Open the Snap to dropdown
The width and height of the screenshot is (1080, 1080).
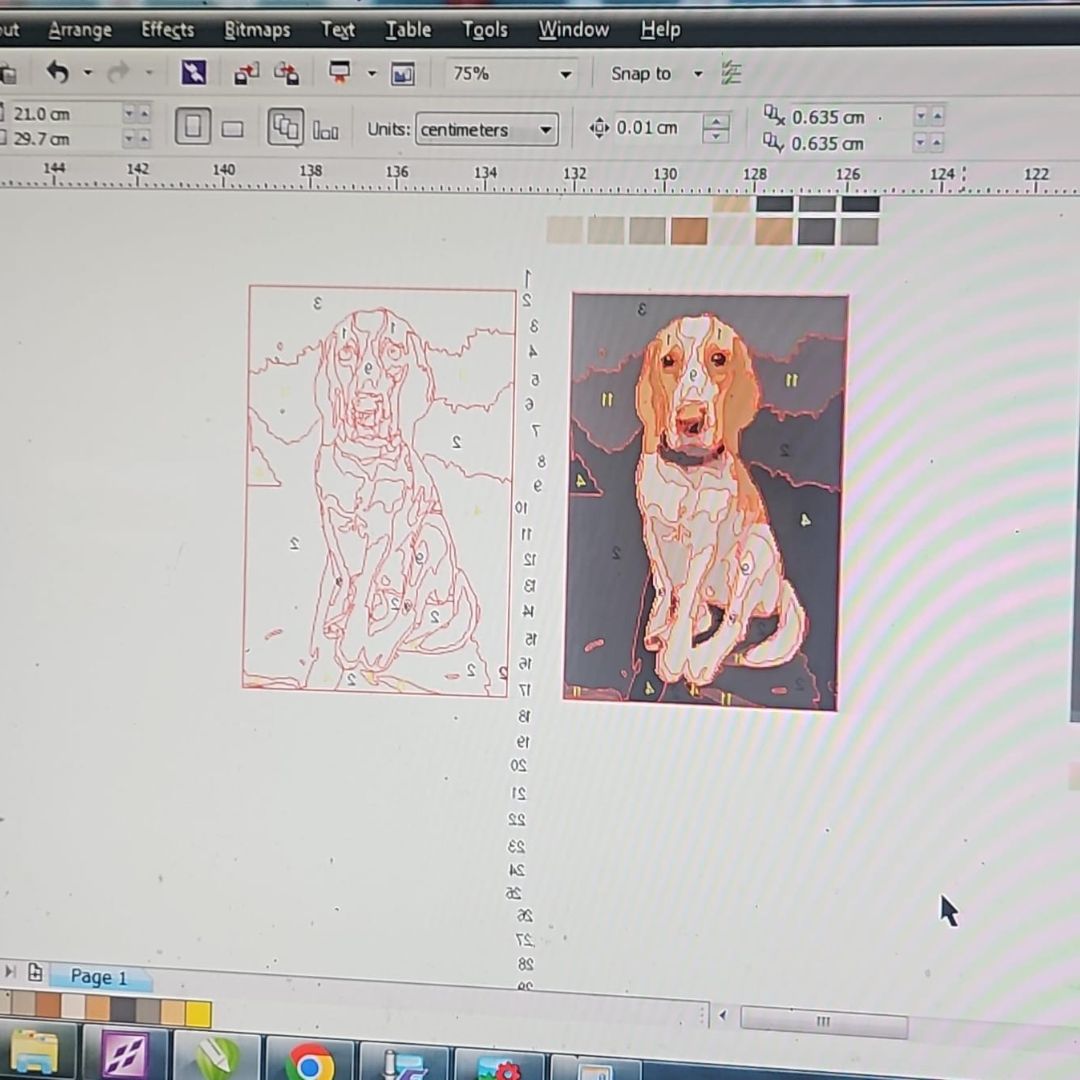click(x=698, y=74)
